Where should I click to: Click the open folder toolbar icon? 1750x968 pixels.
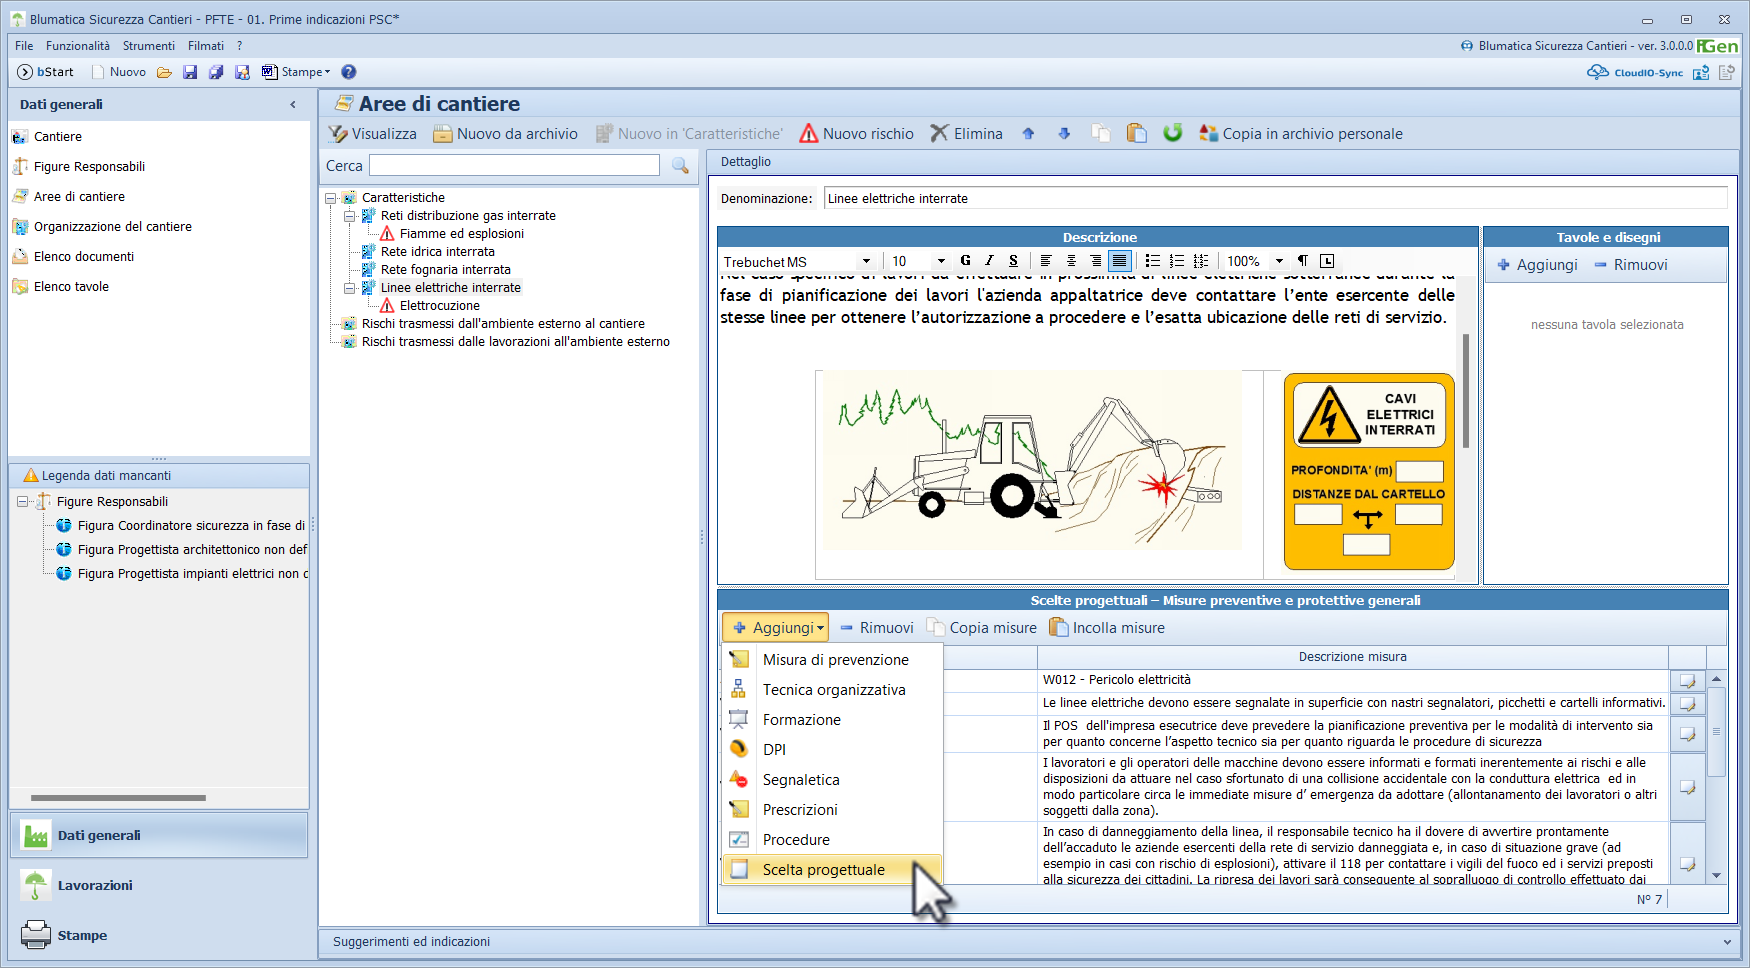(x=164, y=72)
